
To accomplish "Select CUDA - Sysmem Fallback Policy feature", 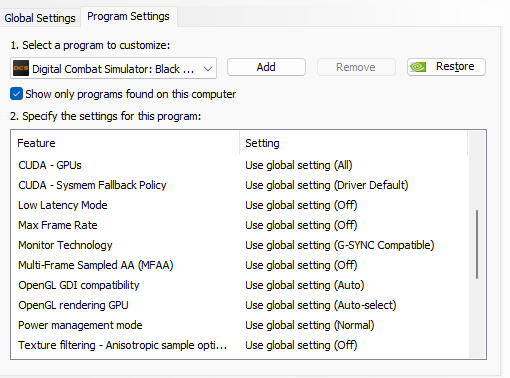I will pos(92,185).
